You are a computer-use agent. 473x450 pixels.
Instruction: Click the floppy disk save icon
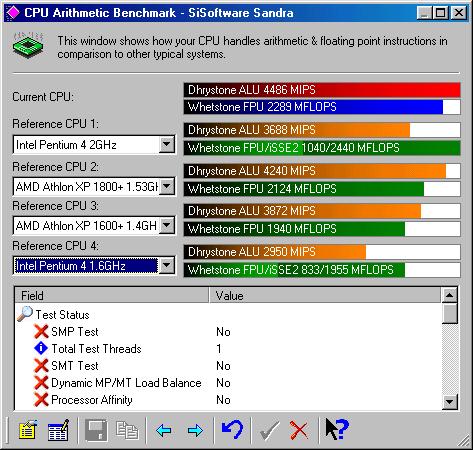[96, 430]
